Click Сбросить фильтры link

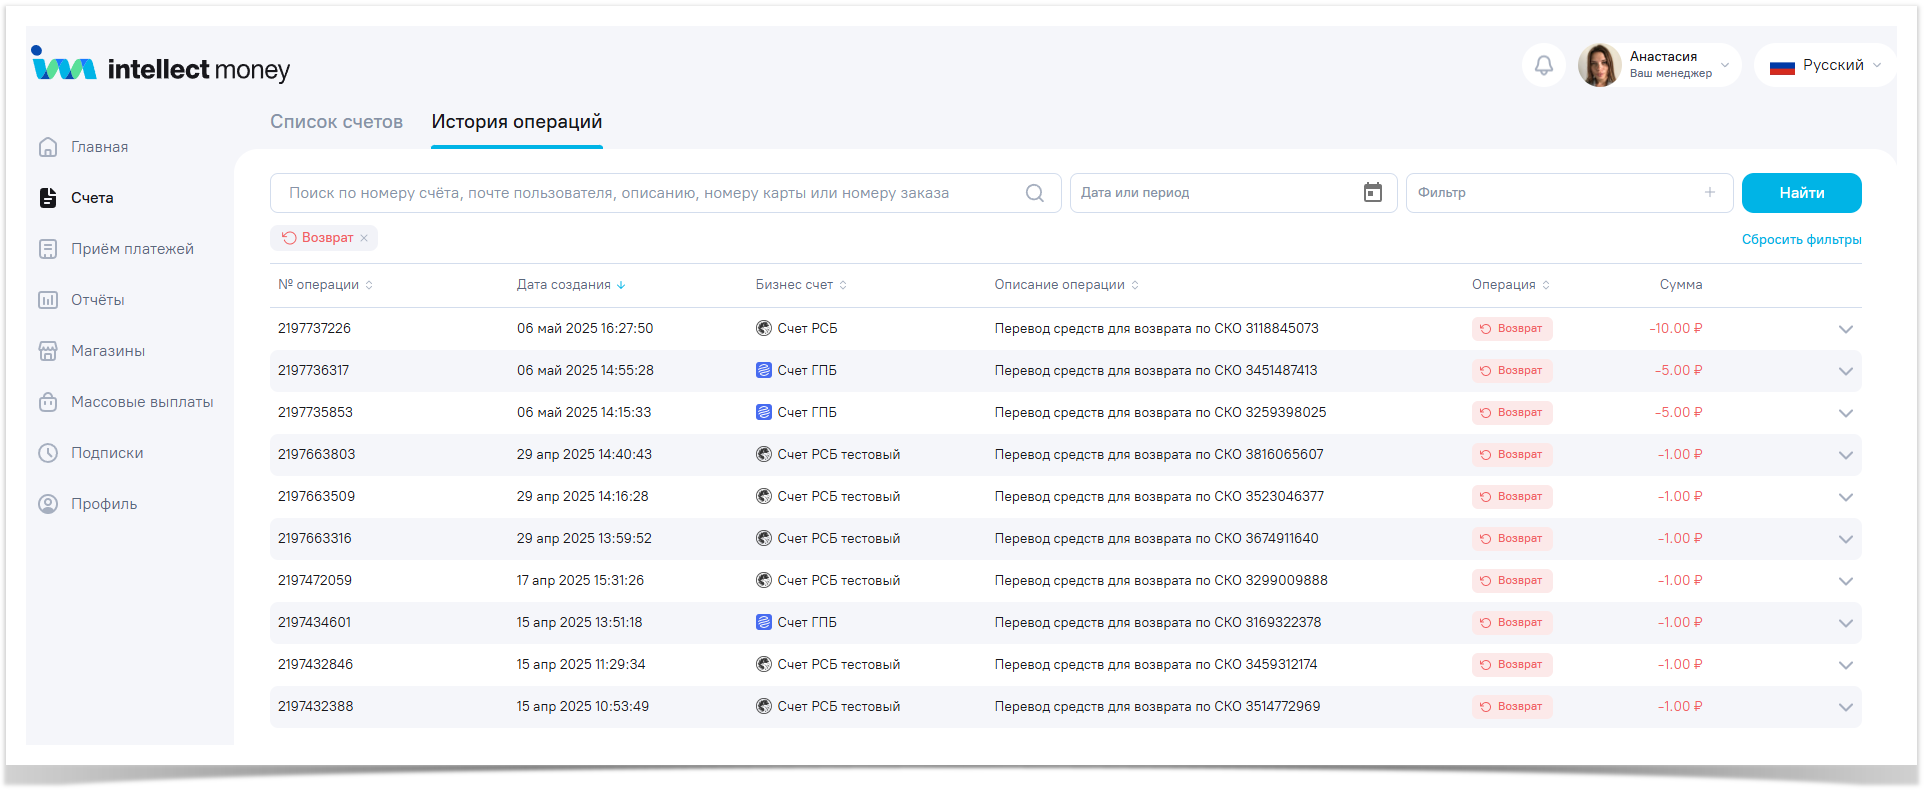1801,240
